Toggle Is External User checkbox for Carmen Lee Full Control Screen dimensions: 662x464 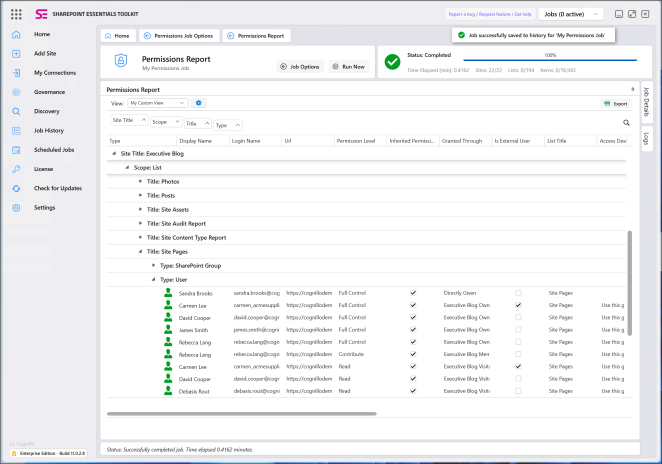(x=518, y=305)
